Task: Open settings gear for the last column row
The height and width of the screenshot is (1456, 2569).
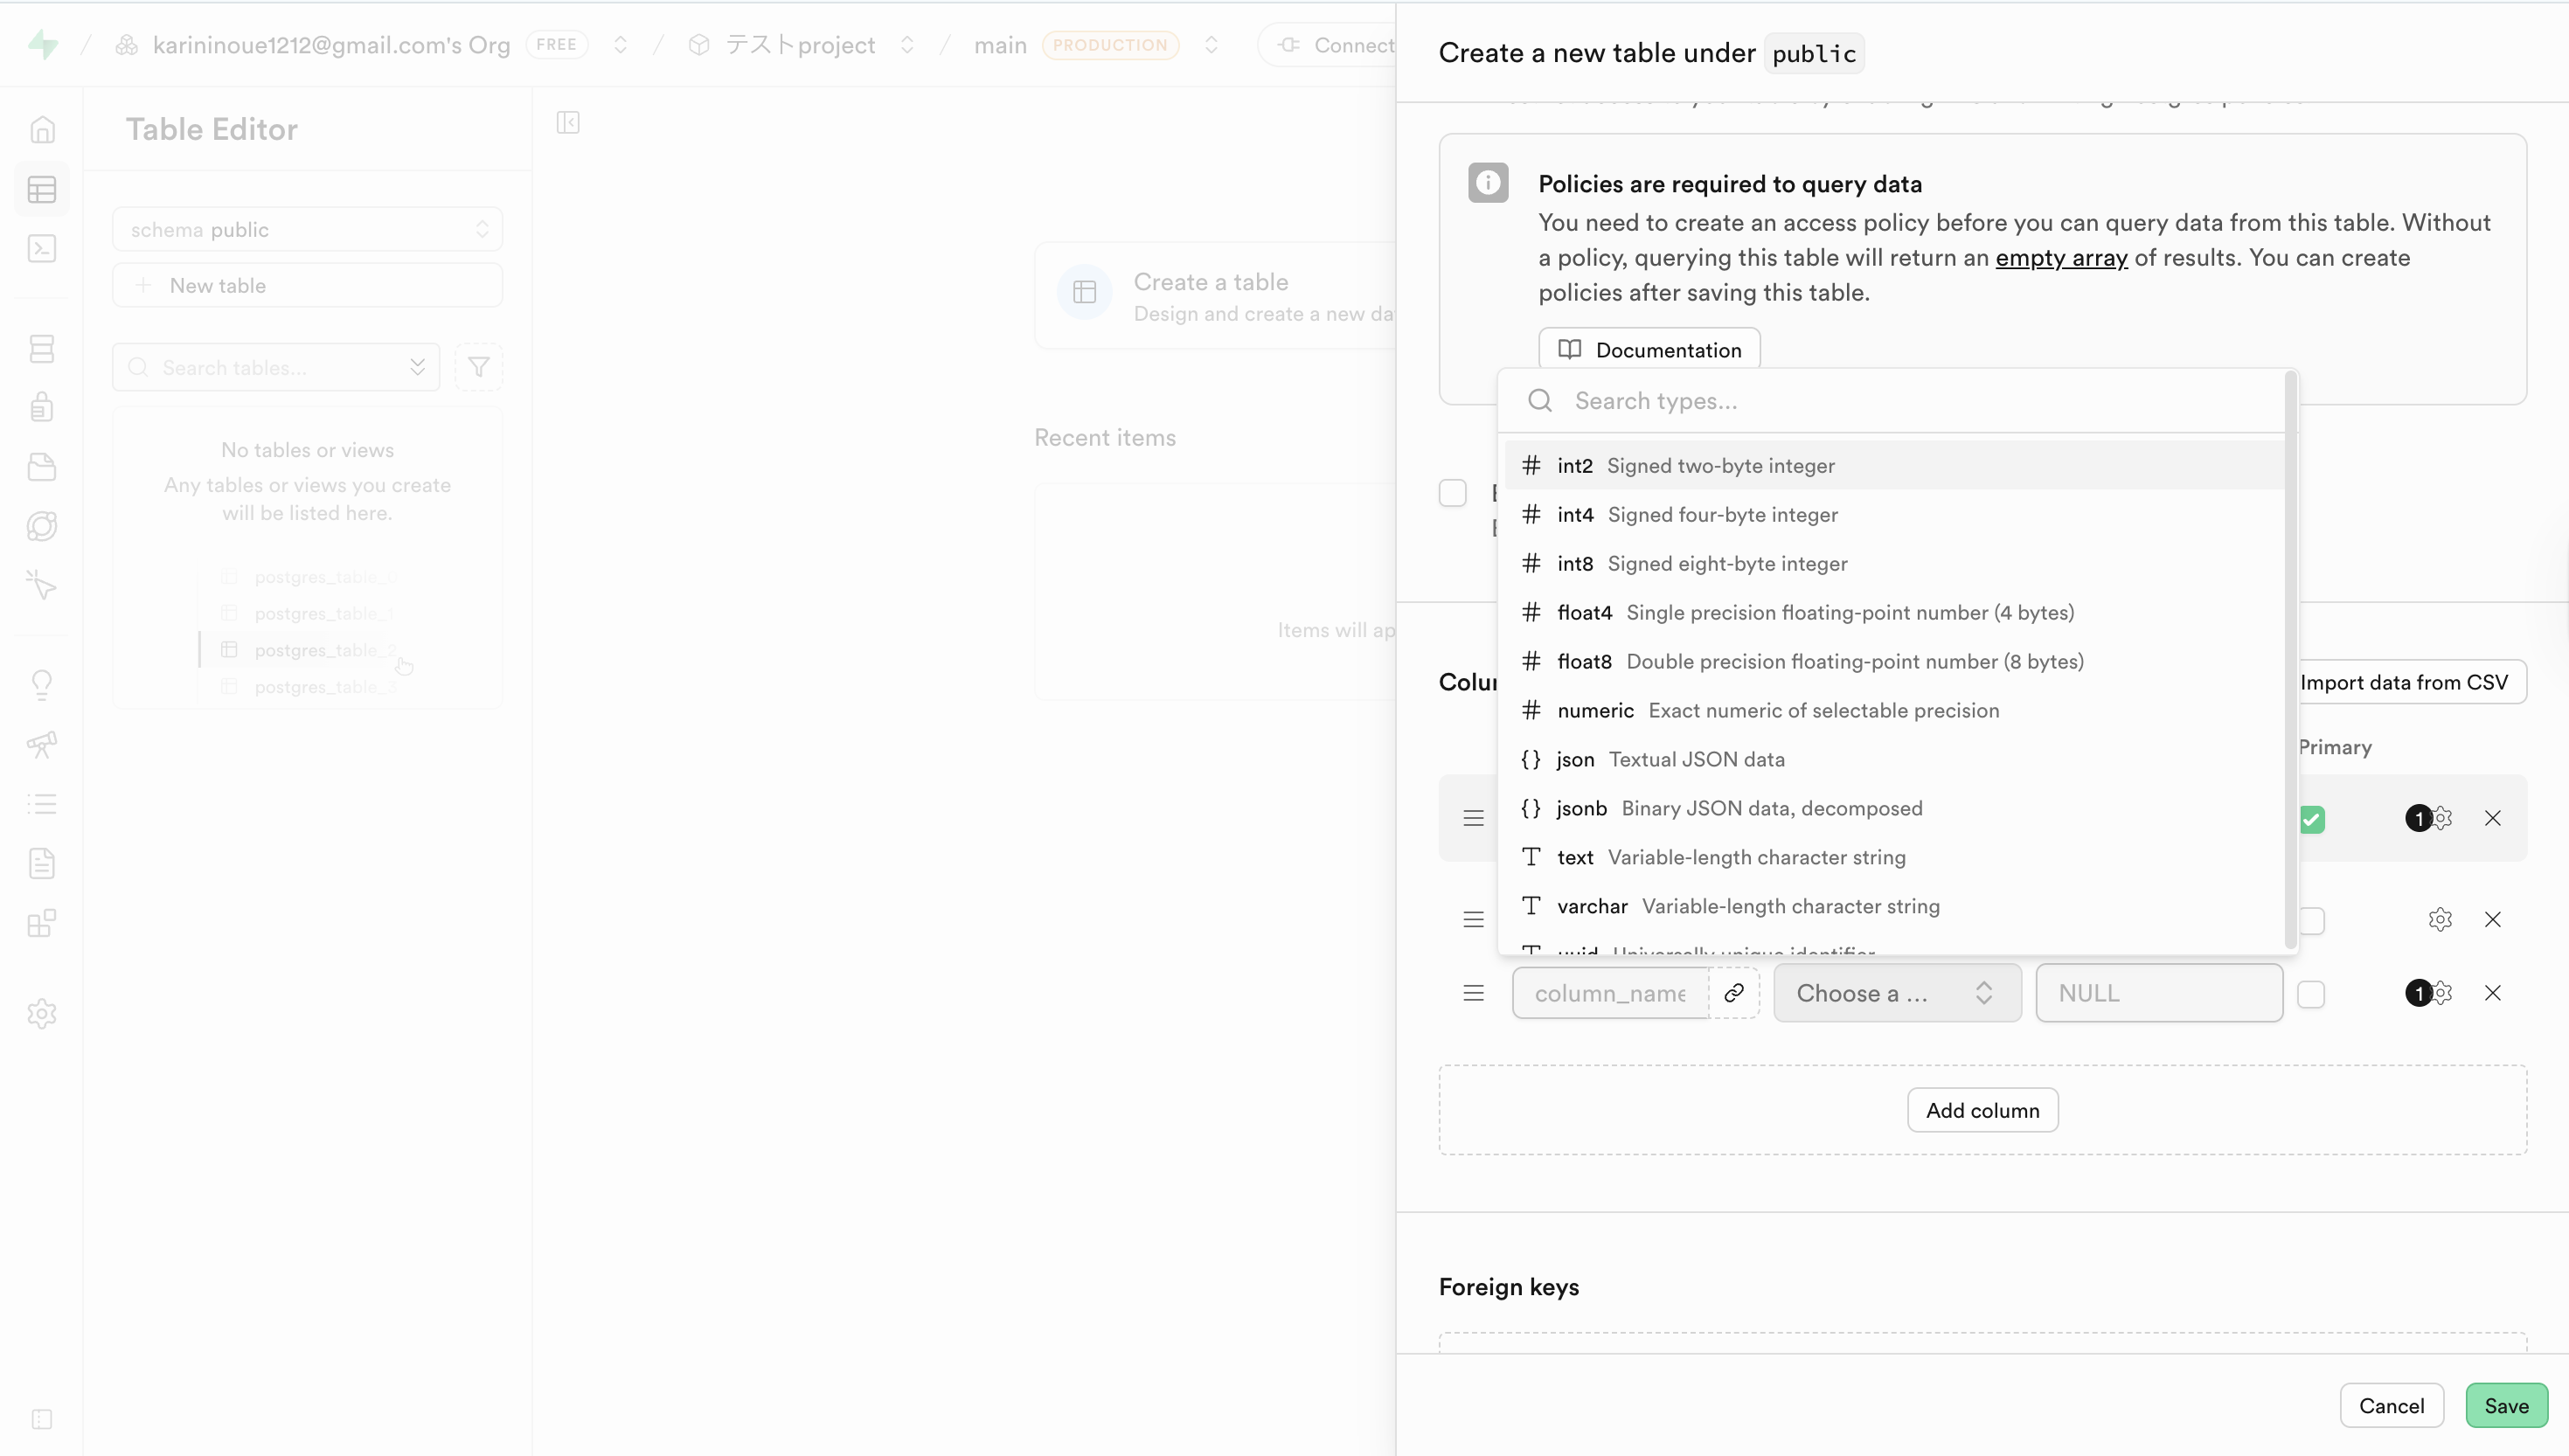Action: [x=2441, y=993]
